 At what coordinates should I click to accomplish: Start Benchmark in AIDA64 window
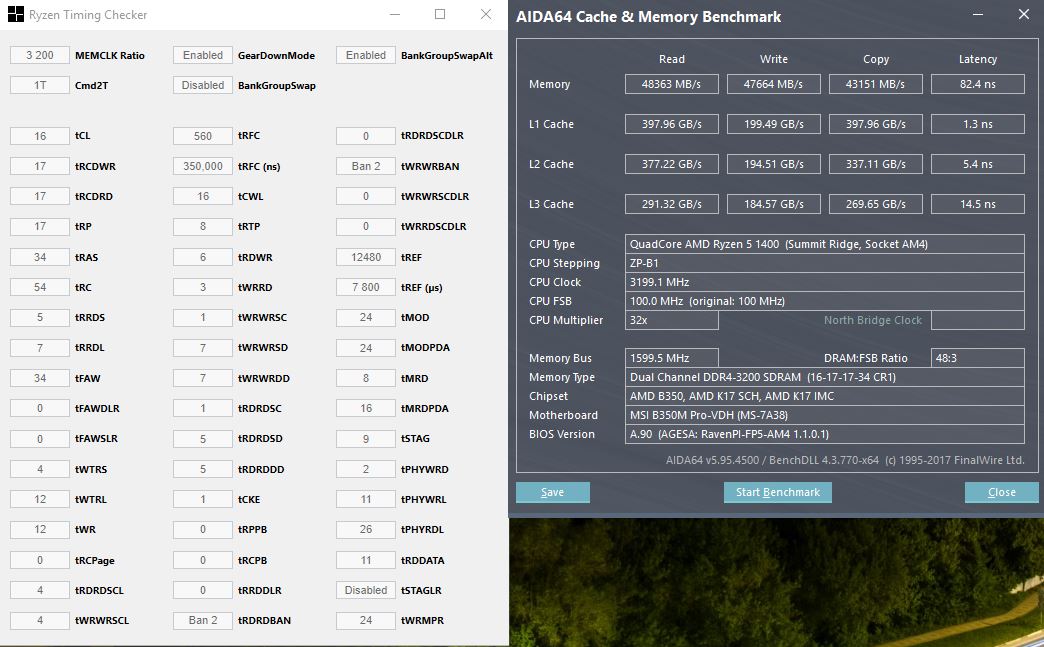pos(778,492)
